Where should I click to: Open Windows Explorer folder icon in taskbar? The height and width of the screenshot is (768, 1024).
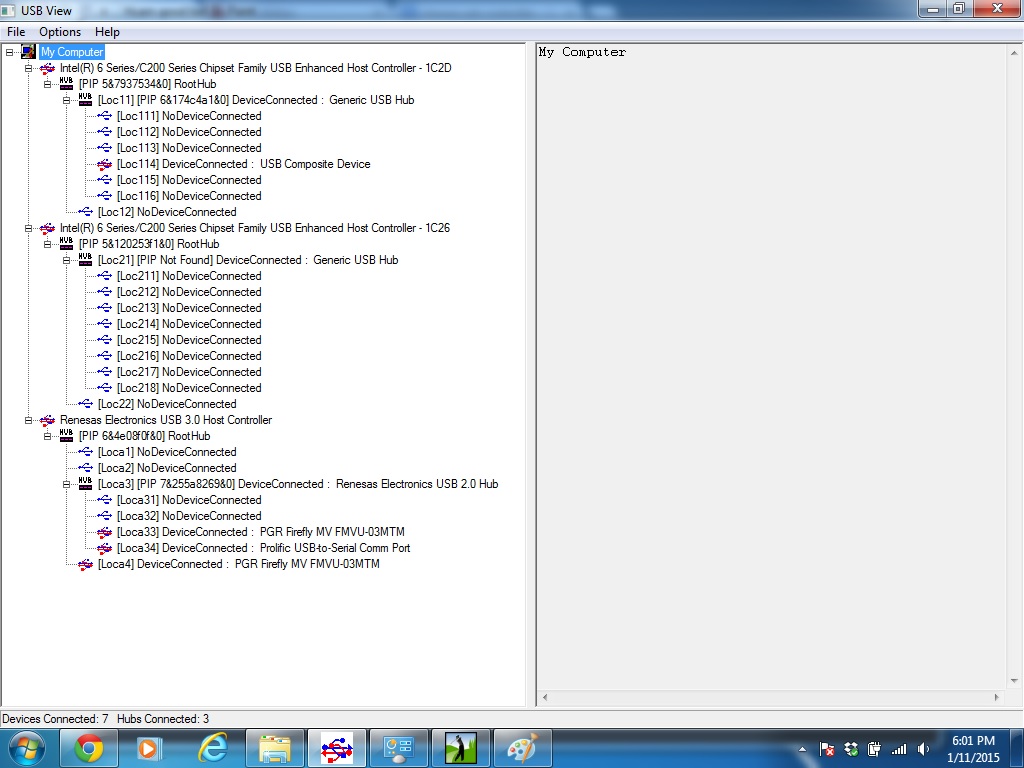pos(275,748)
